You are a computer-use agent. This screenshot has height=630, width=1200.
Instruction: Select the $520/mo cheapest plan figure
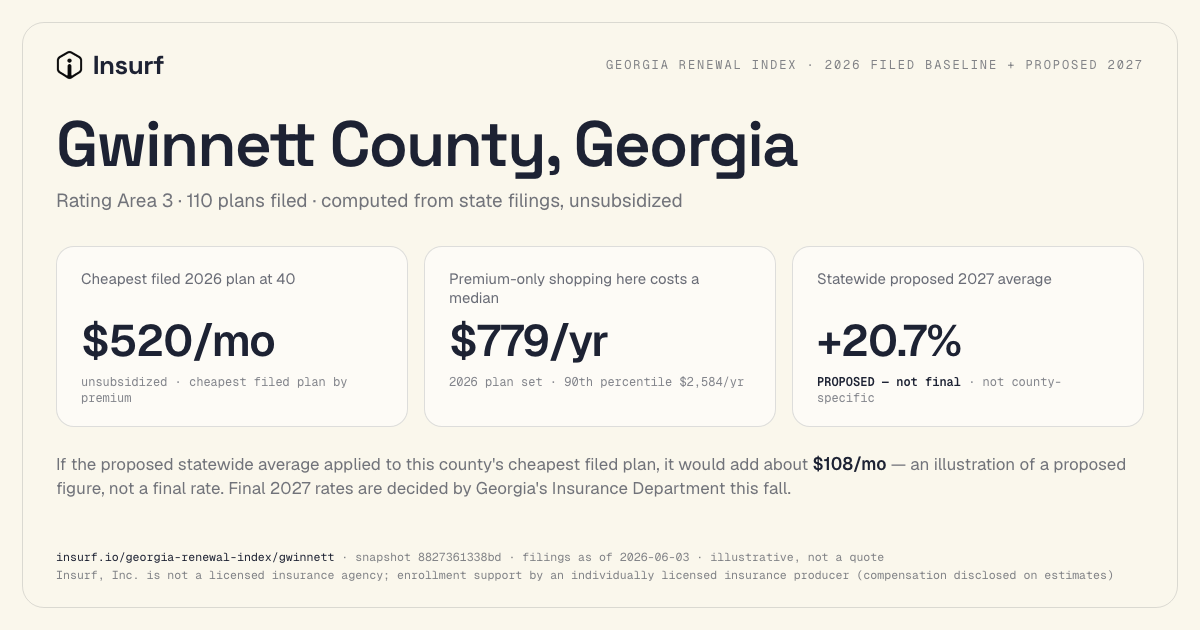click(178, 340)
